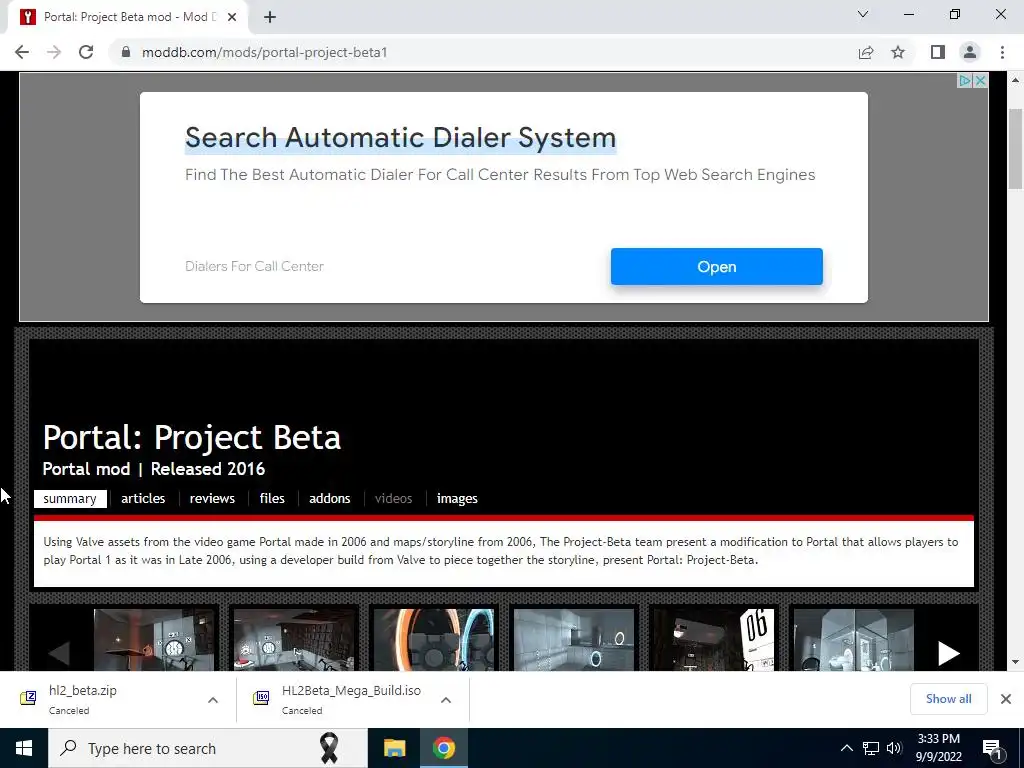Click Dialers For Call Center text

(x=254, y=266)
